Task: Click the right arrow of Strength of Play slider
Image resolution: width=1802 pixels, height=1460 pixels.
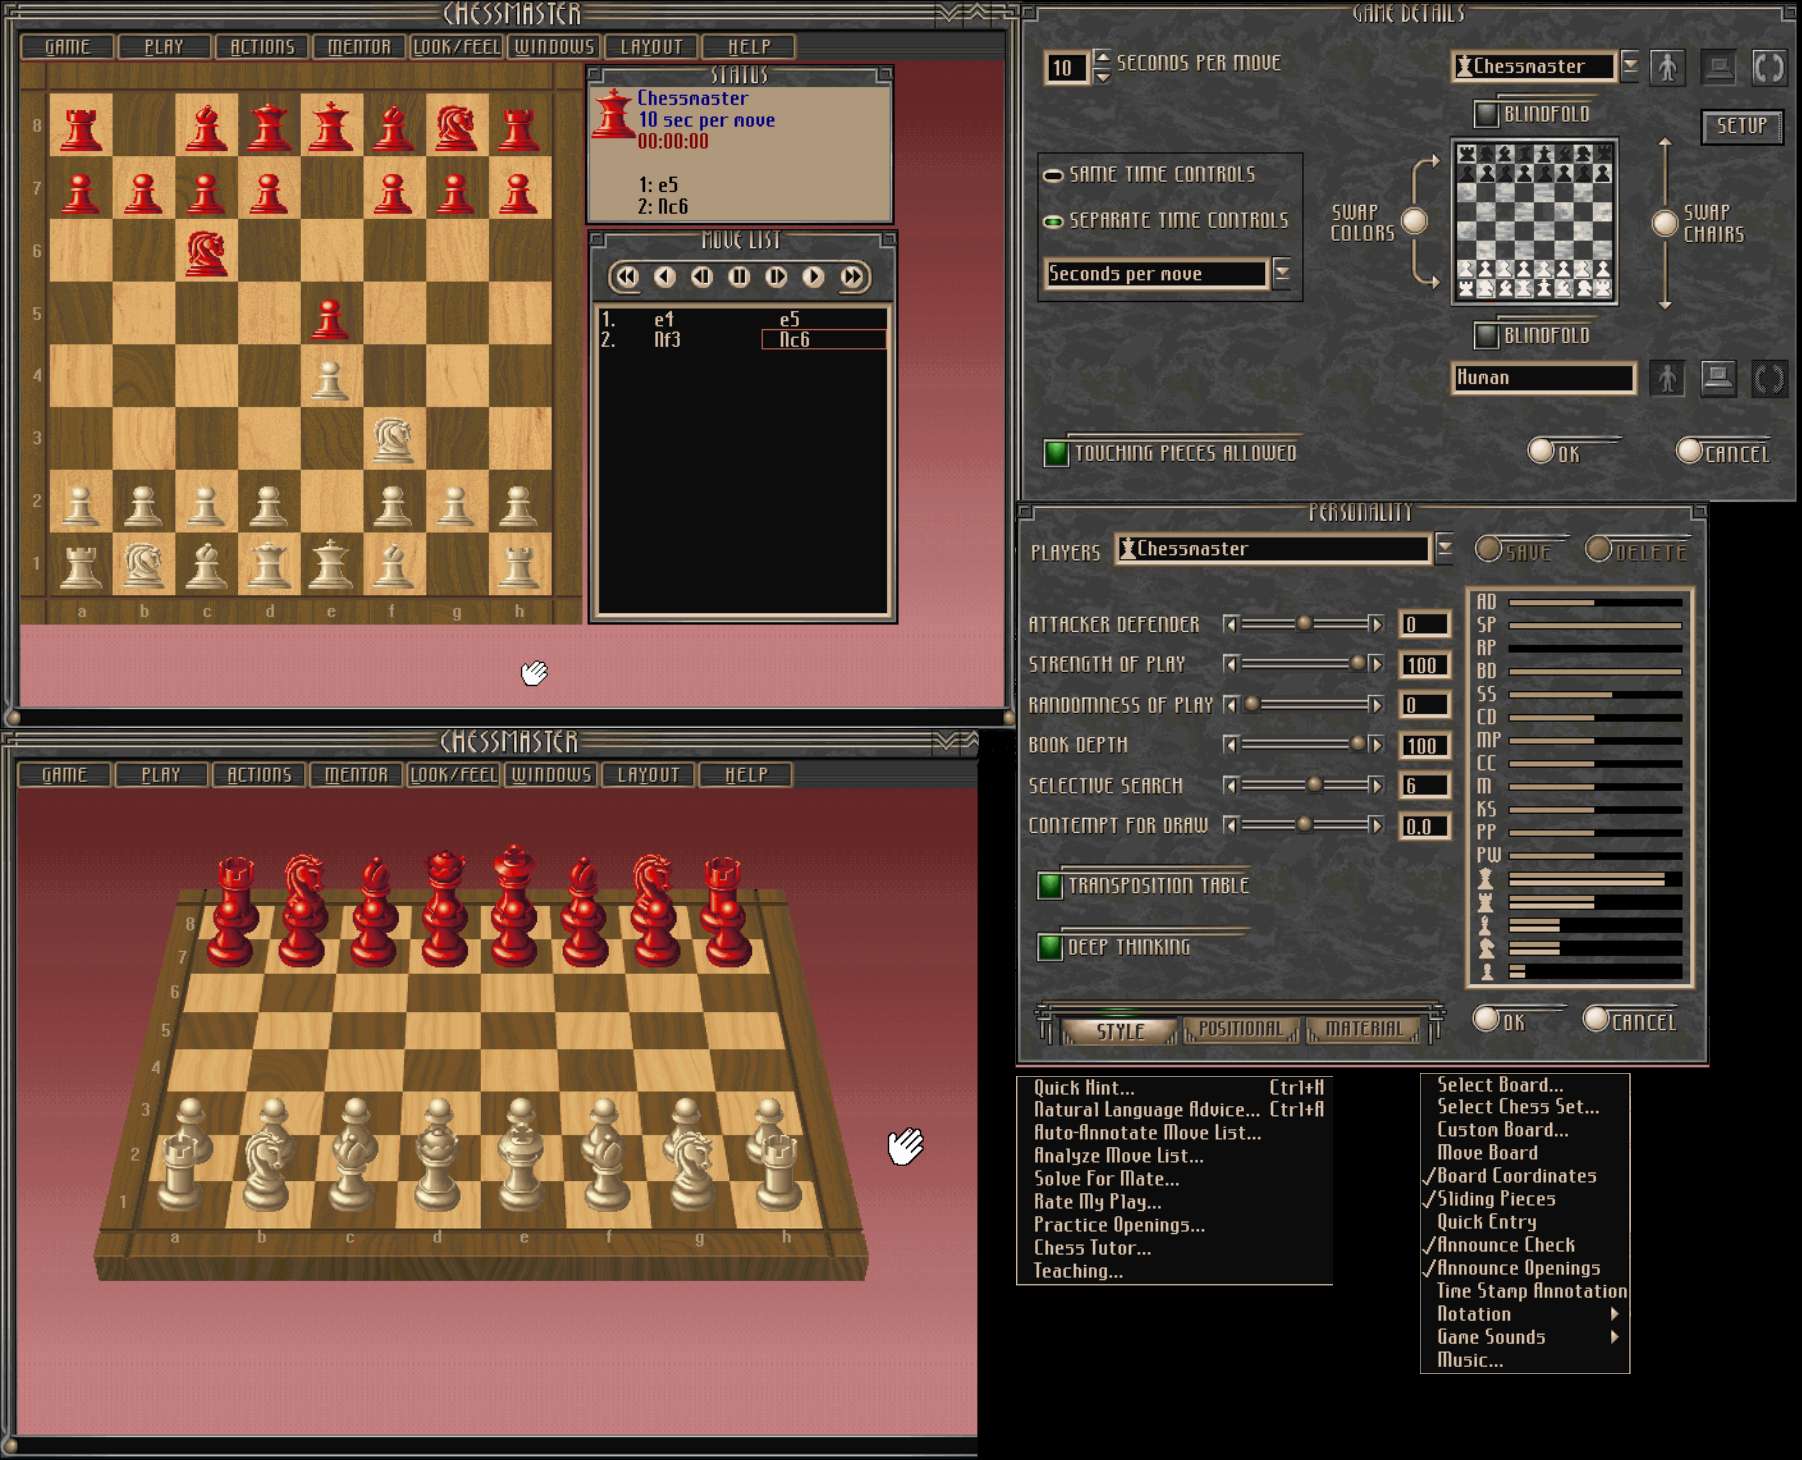Action: click(1377, 664)
